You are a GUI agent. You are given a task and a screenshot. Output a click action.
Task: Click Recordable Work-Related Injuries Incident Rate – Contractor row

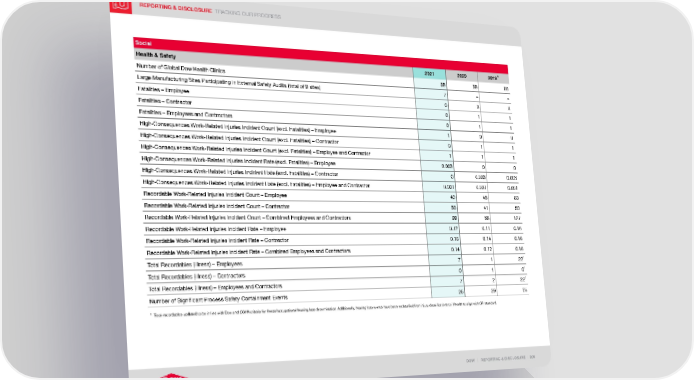217,241
